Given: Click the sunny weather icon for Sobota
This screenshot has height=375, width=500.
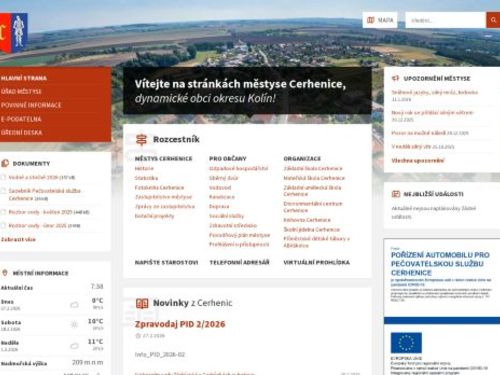Looking at the screenshot, I should [x=74, y=324].
